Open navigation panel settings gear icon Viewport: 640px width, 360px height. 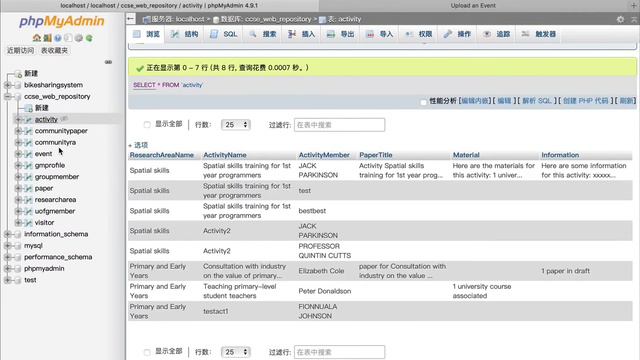(x=79, y=38)
